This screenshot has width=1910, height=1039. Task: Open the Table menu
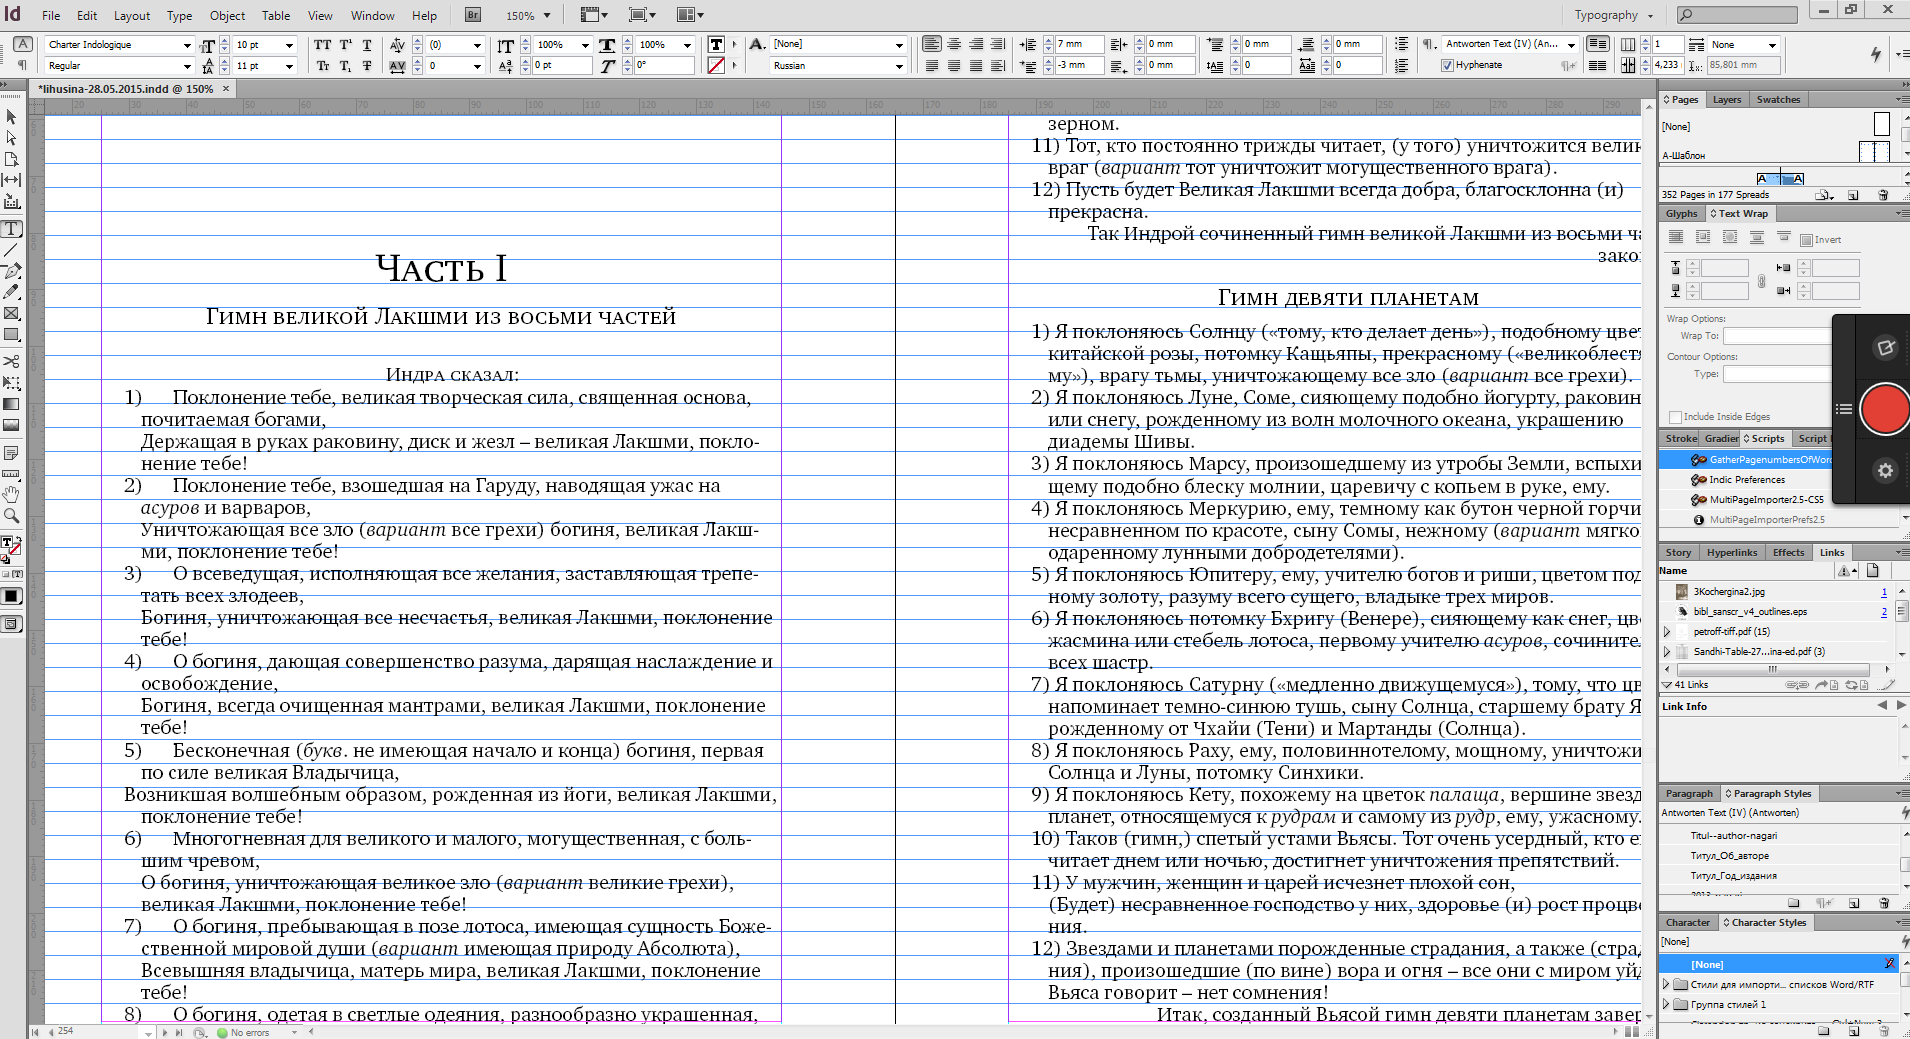click(276, 15)
